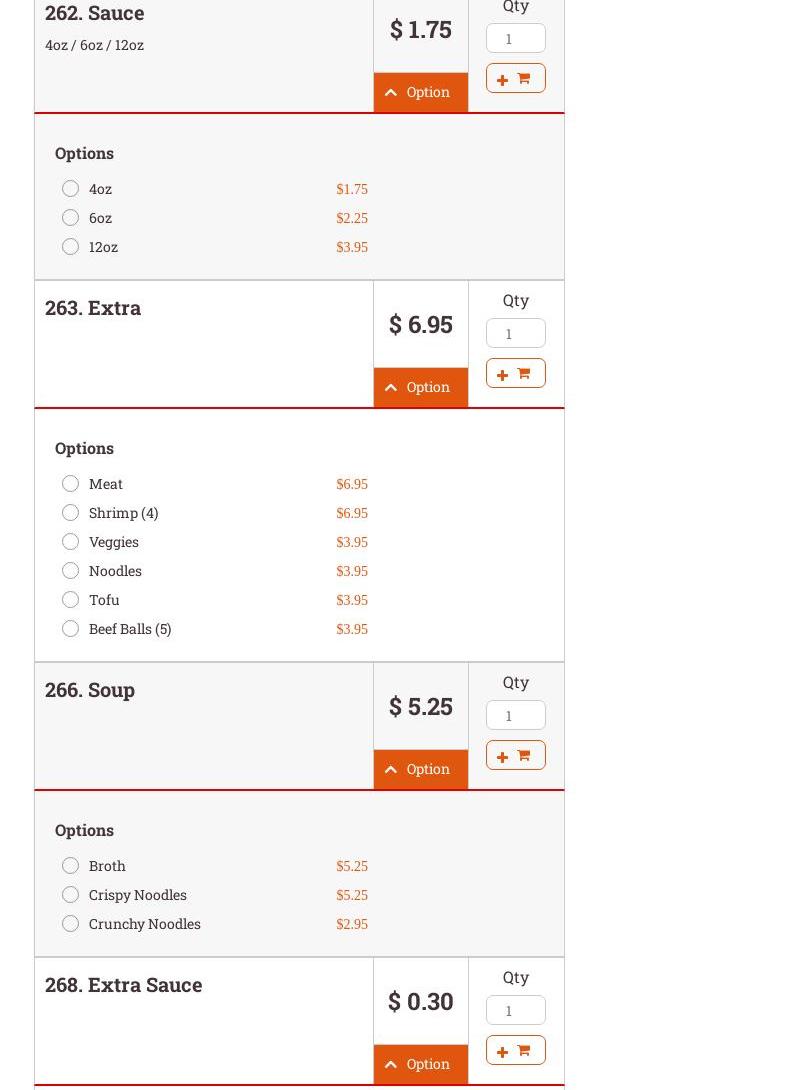The height and width of the screenshot is (1090, 785).
Task: Collapse the Option panel for 266. Soup
Action: point(420,769)
